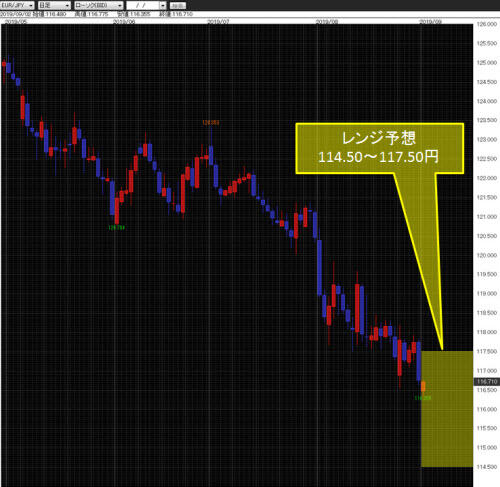
Task: Click the 125.000 price axis label
Action: coord(487,62)
